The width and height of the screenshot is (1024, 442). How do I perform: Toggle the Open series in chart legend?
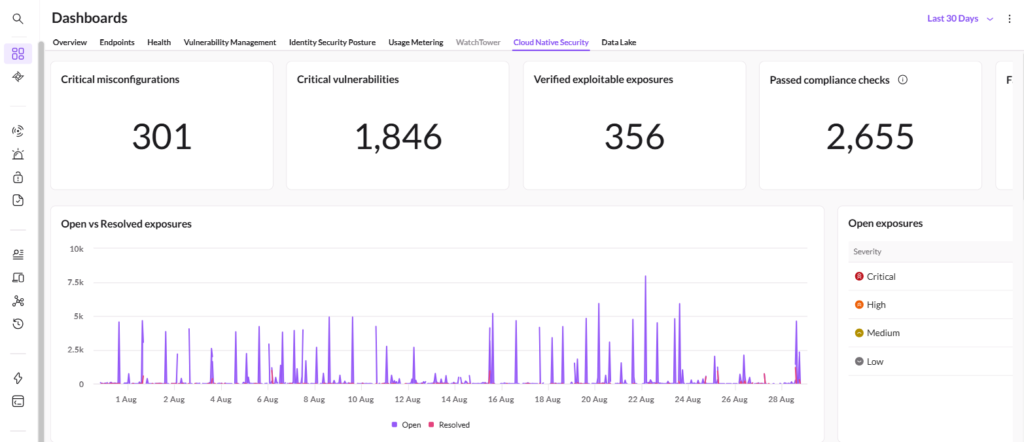pos(406,424)
